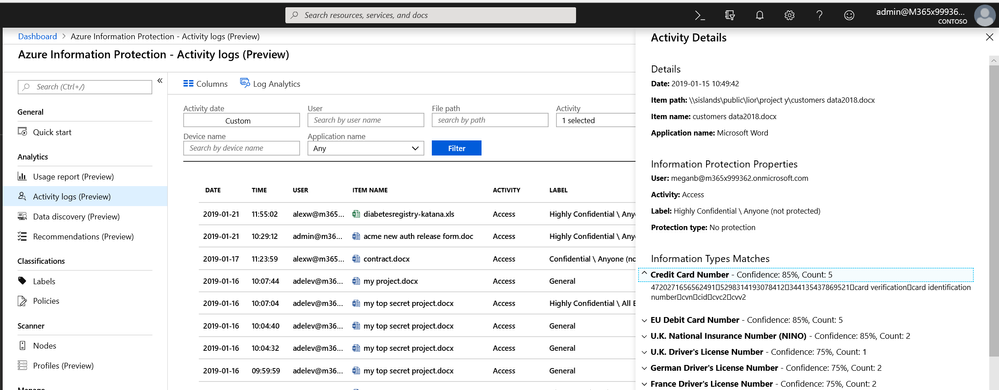Open the Activity filter dropdown
Viewport: 999px width, 390px height.
point(595,120)
